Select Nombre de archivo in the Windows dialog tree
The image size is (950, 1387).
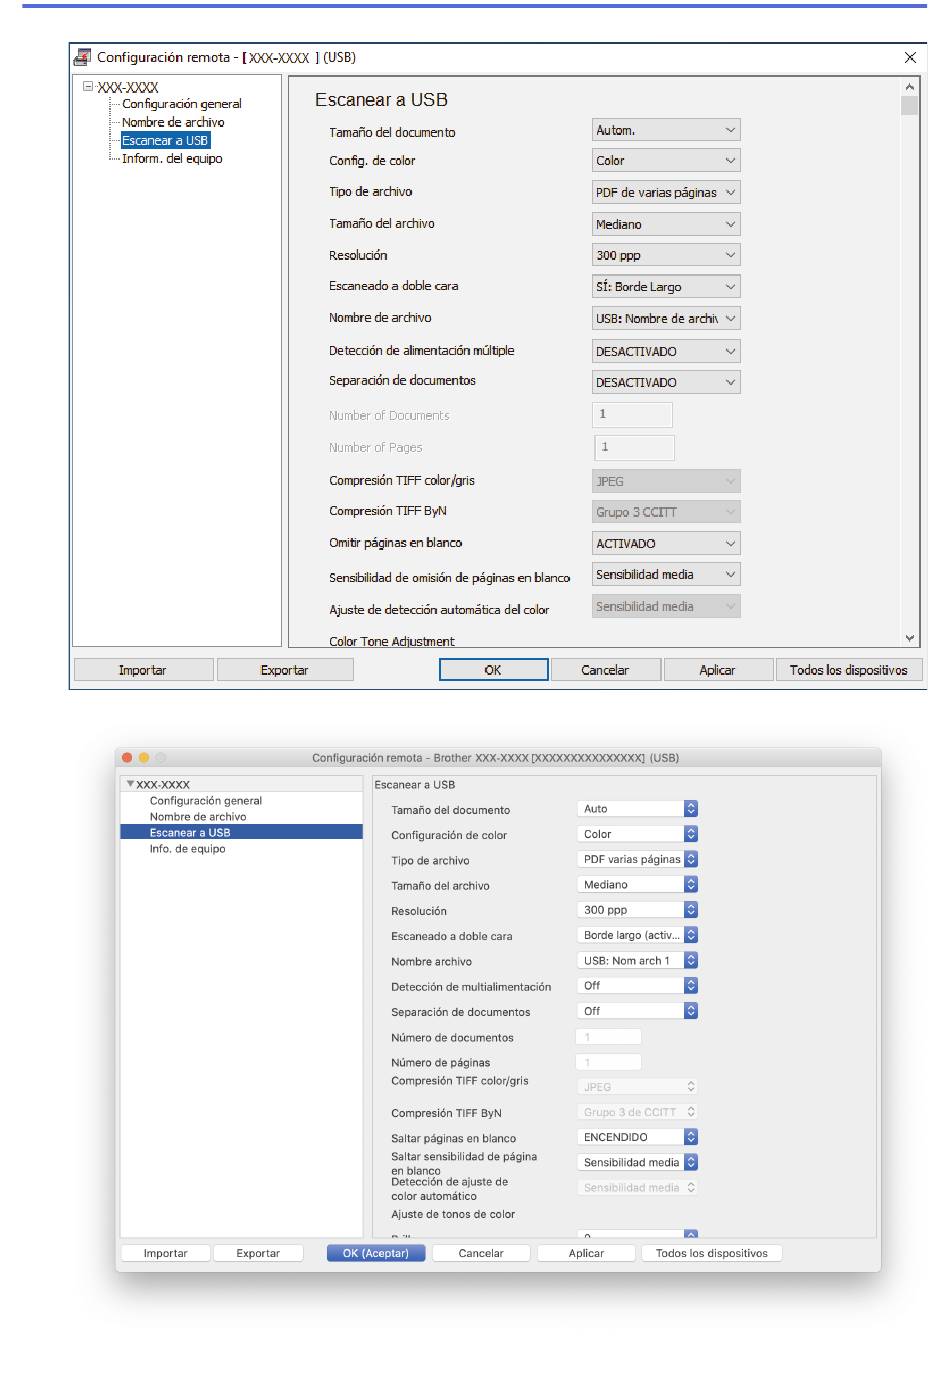pos(173,122)
